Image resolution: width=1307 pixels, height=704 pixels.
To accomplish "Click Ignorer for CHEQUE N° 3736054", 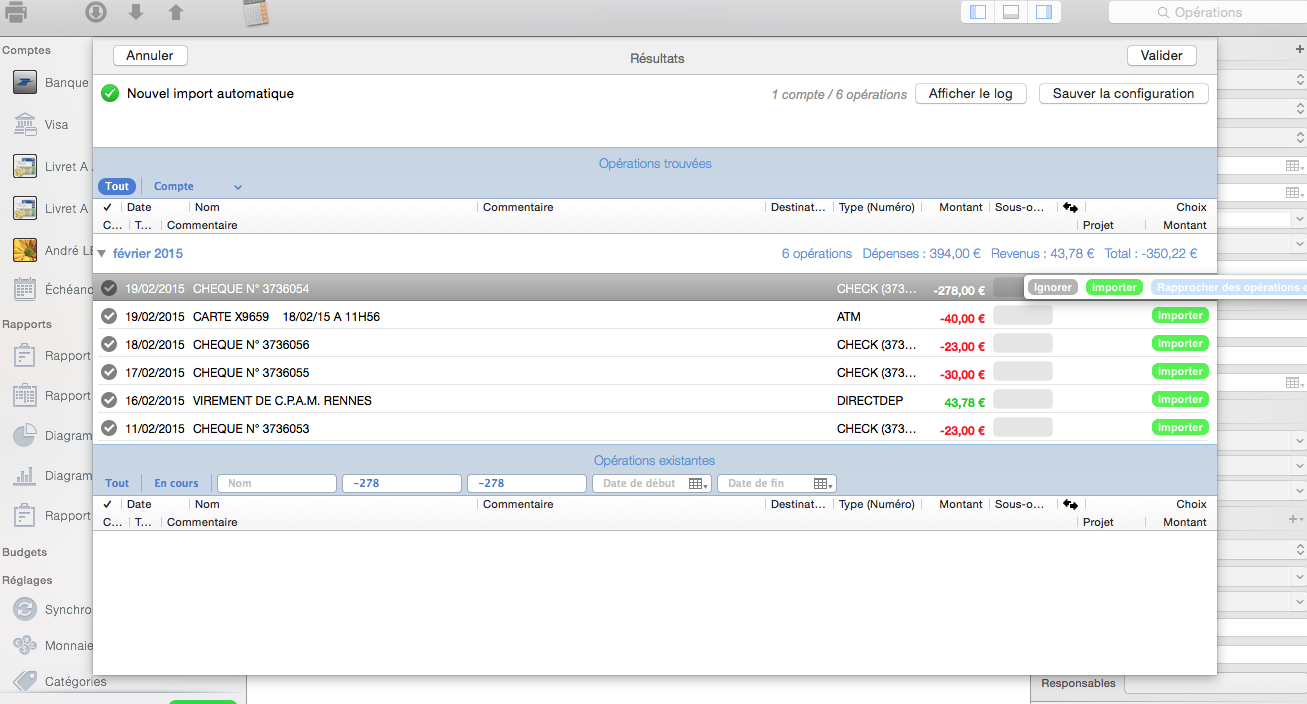I will click(x=1053, y=287).
